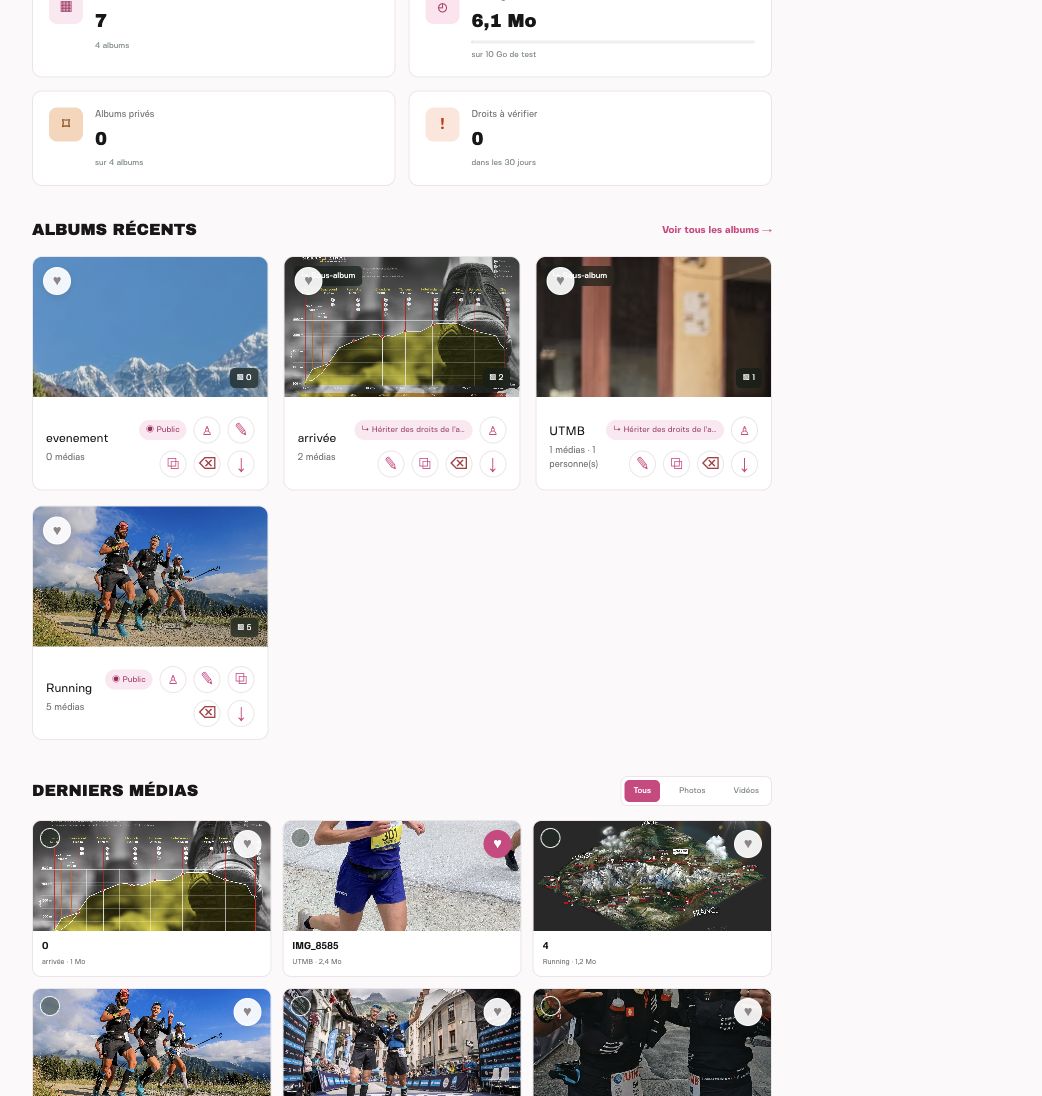Click the grid icon on the 7 médias card
This screenshot has height=1096, width=1042.
pos(66,8)
